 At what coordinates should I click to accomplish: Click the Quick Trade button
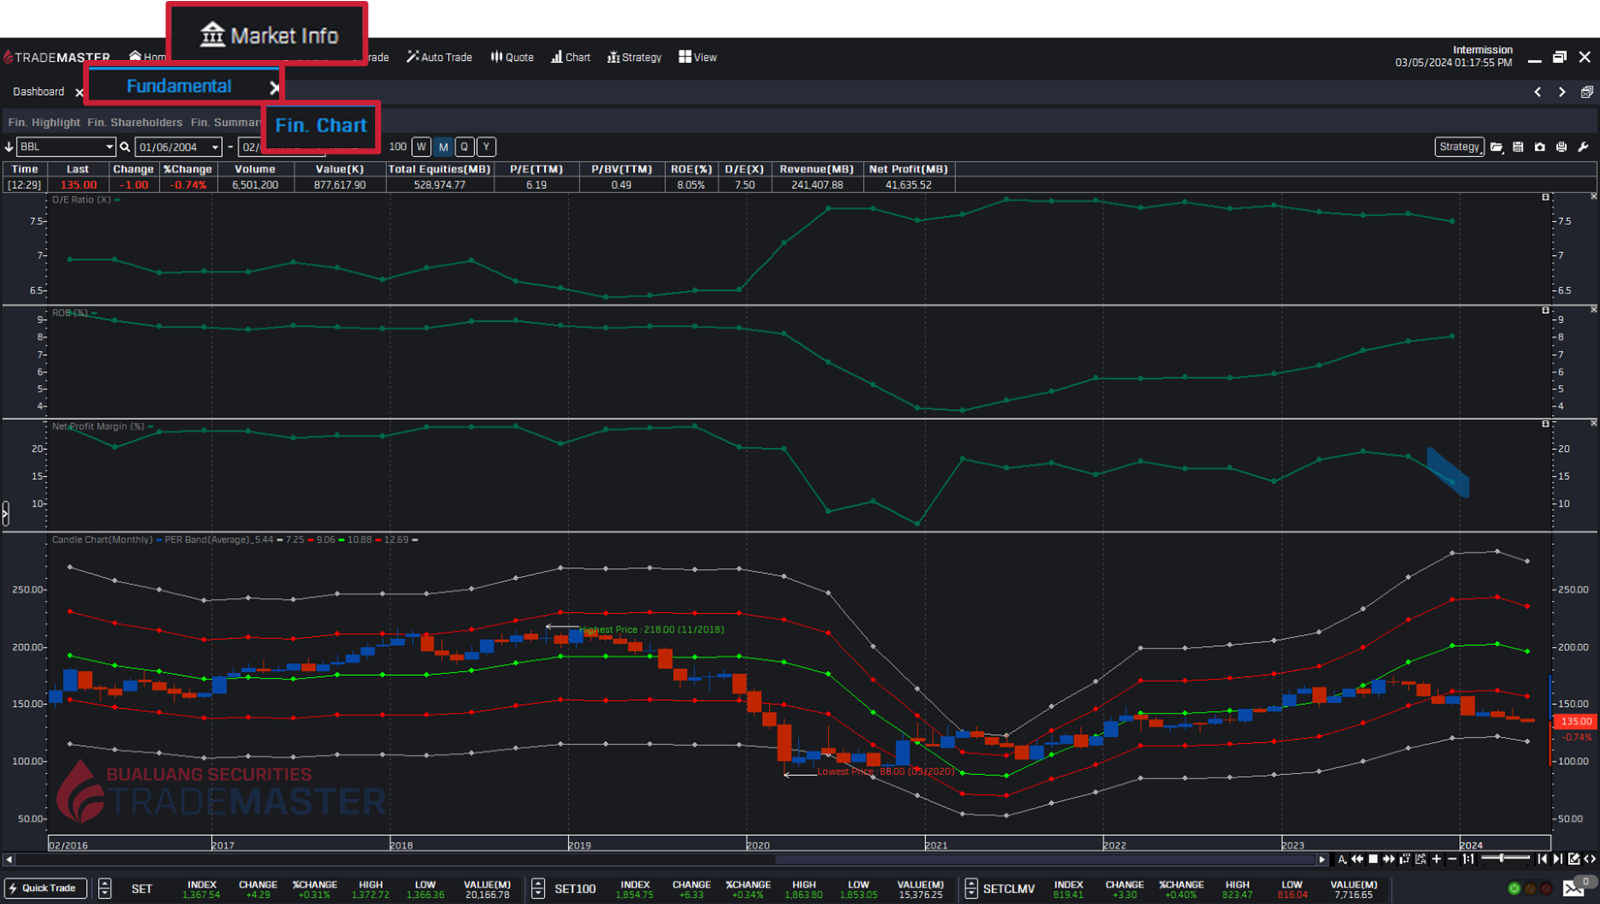coord(46,888)
